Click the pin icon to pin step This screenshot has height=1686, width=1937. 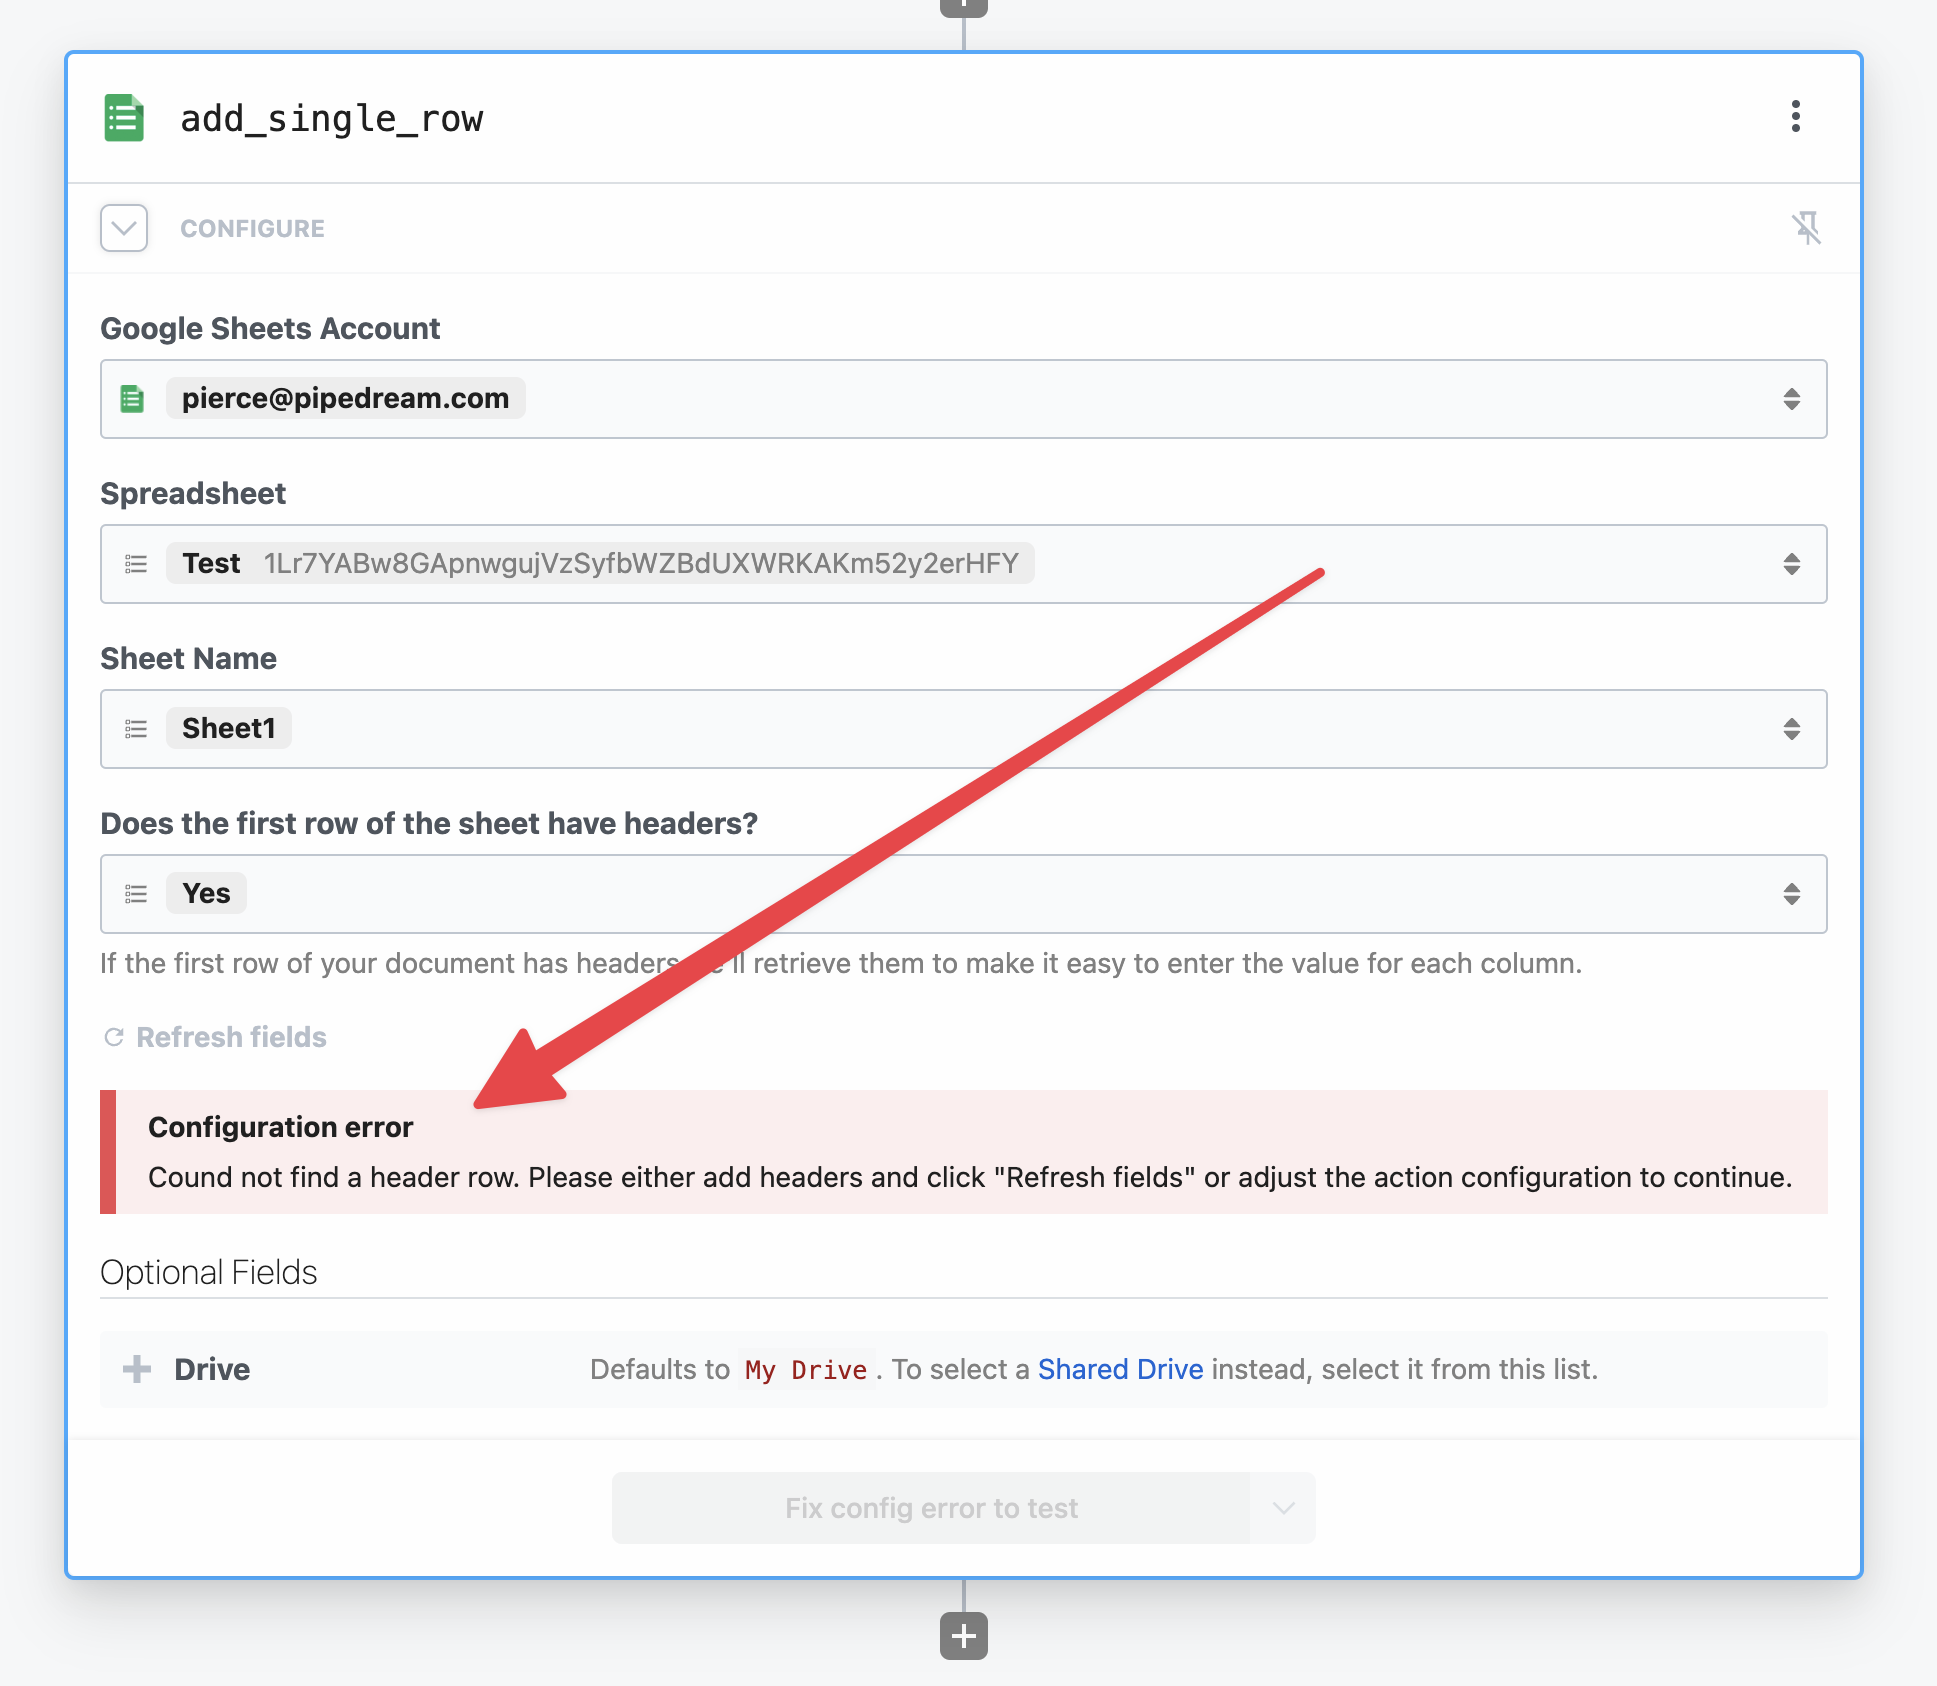point(1807,227)
